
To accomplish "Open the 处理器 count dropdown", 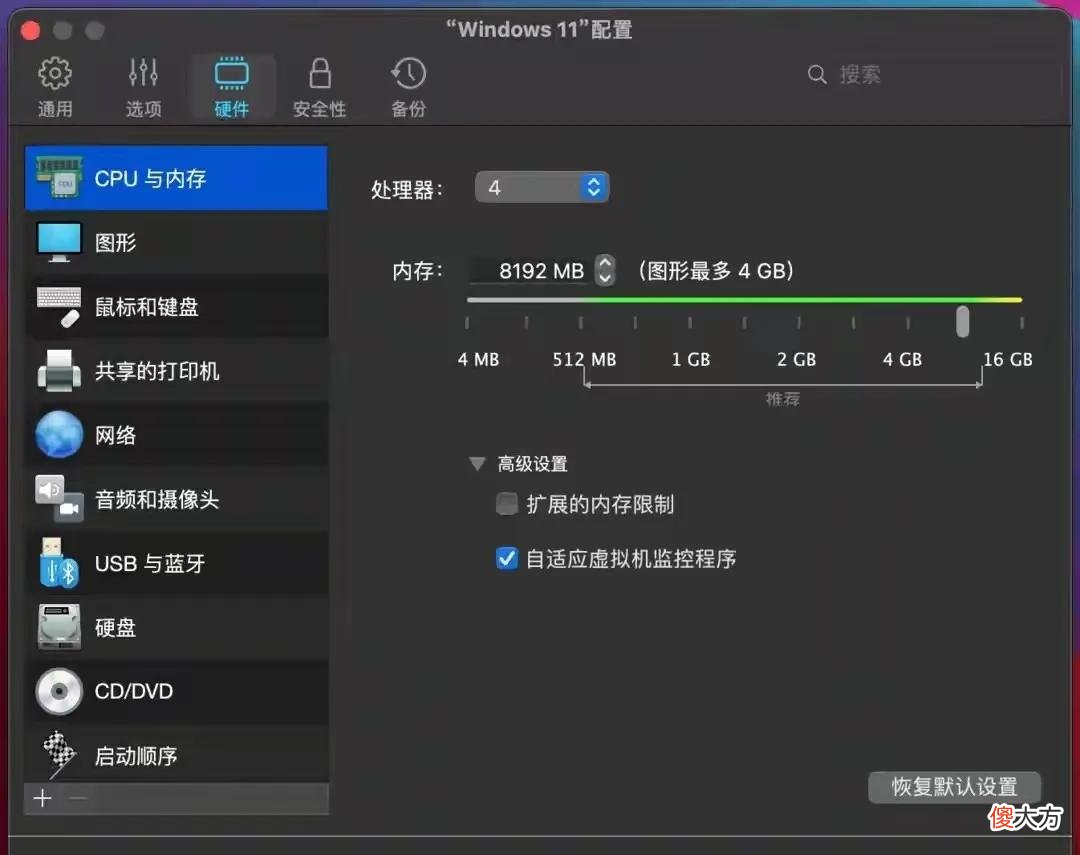I will click(542, 187).
